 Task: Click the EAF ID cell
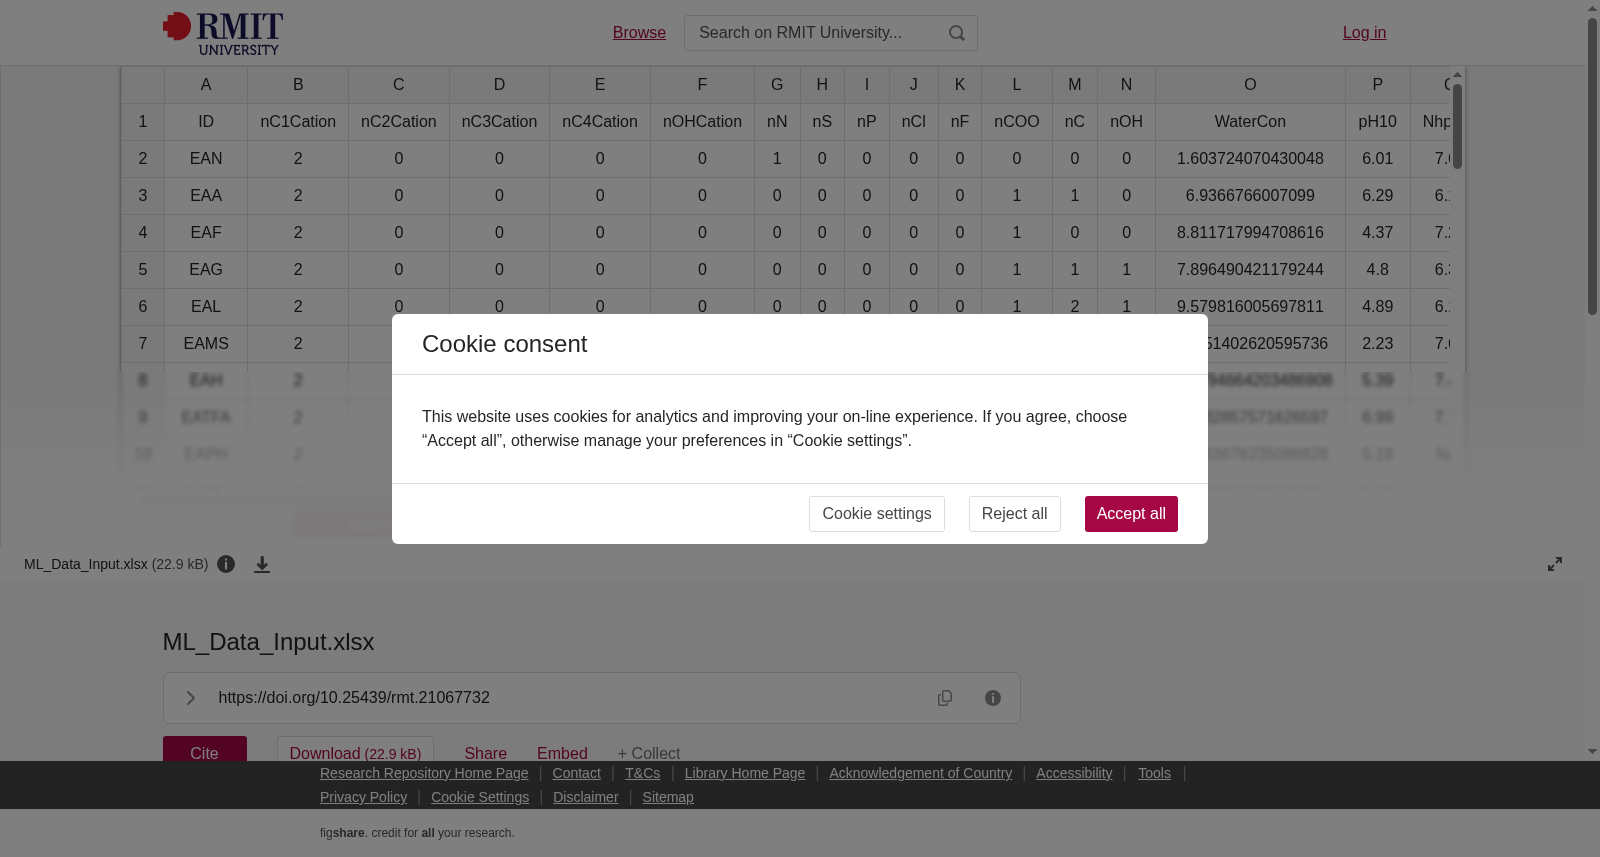click(206, 233)
